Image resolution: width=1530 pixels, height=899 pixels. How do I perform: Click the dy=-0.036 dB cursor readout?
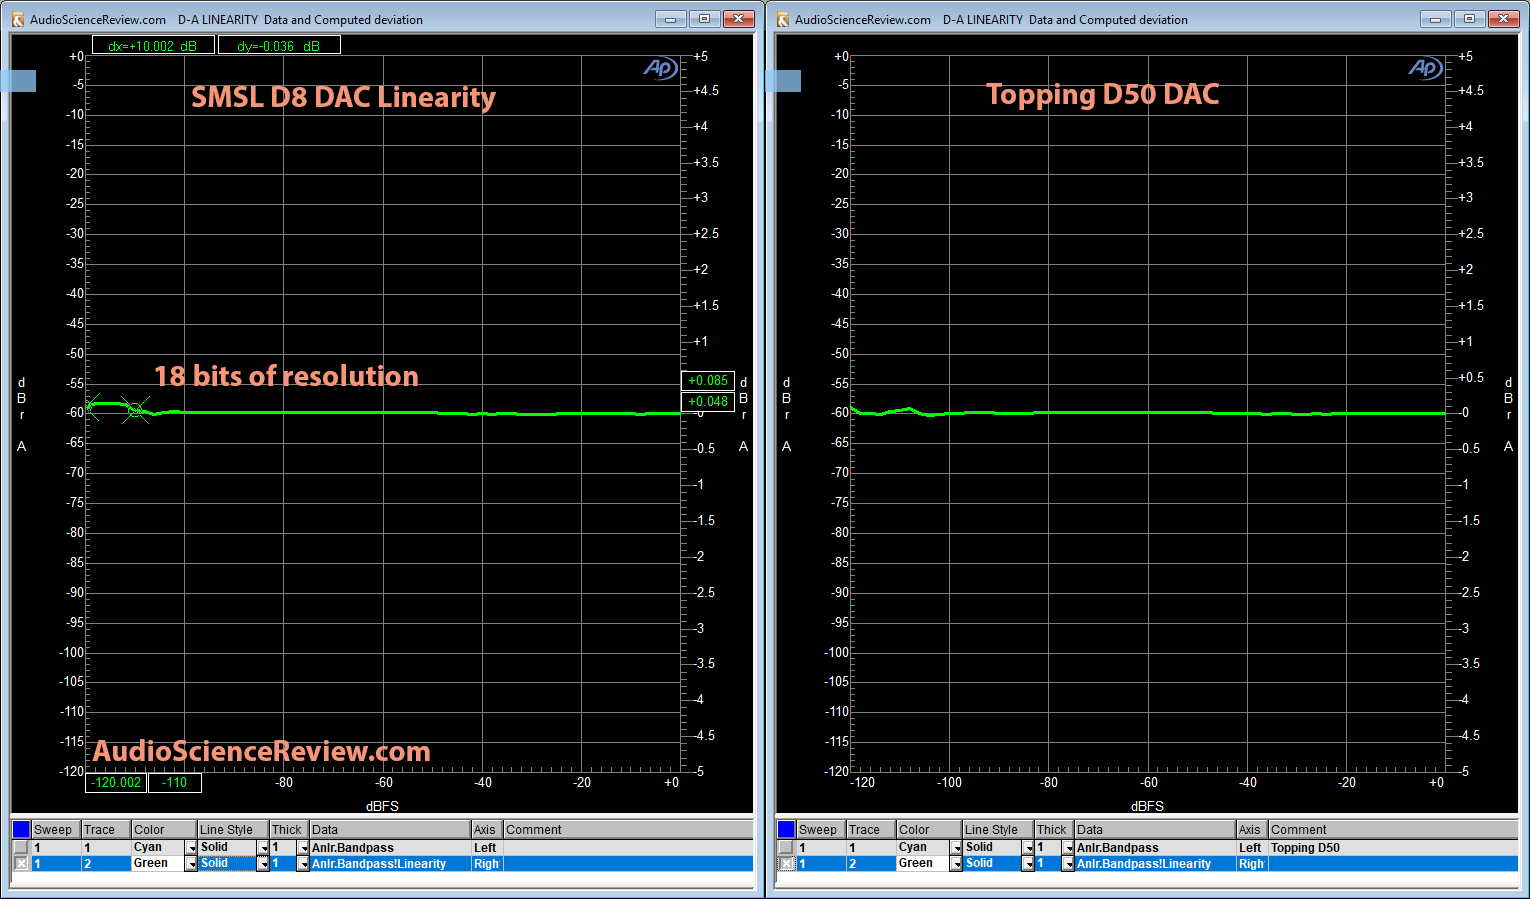279,45
